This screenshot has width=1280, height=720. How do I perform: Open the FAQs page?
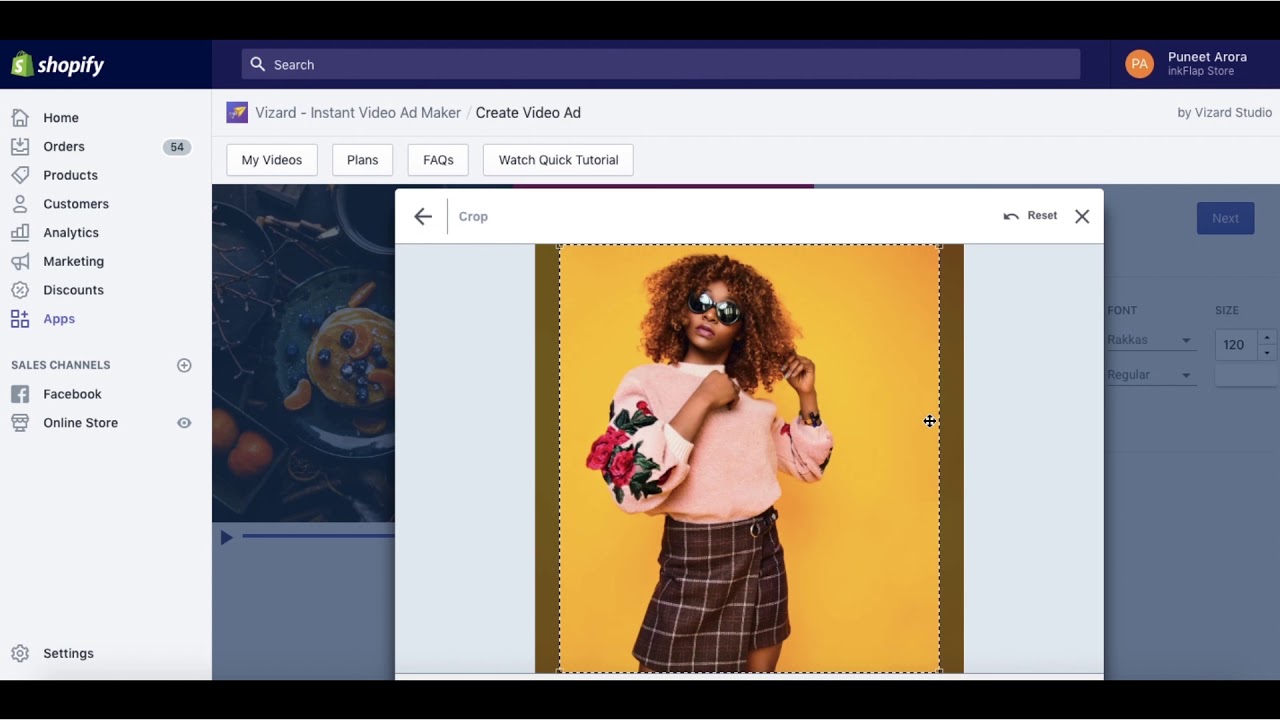438,160
